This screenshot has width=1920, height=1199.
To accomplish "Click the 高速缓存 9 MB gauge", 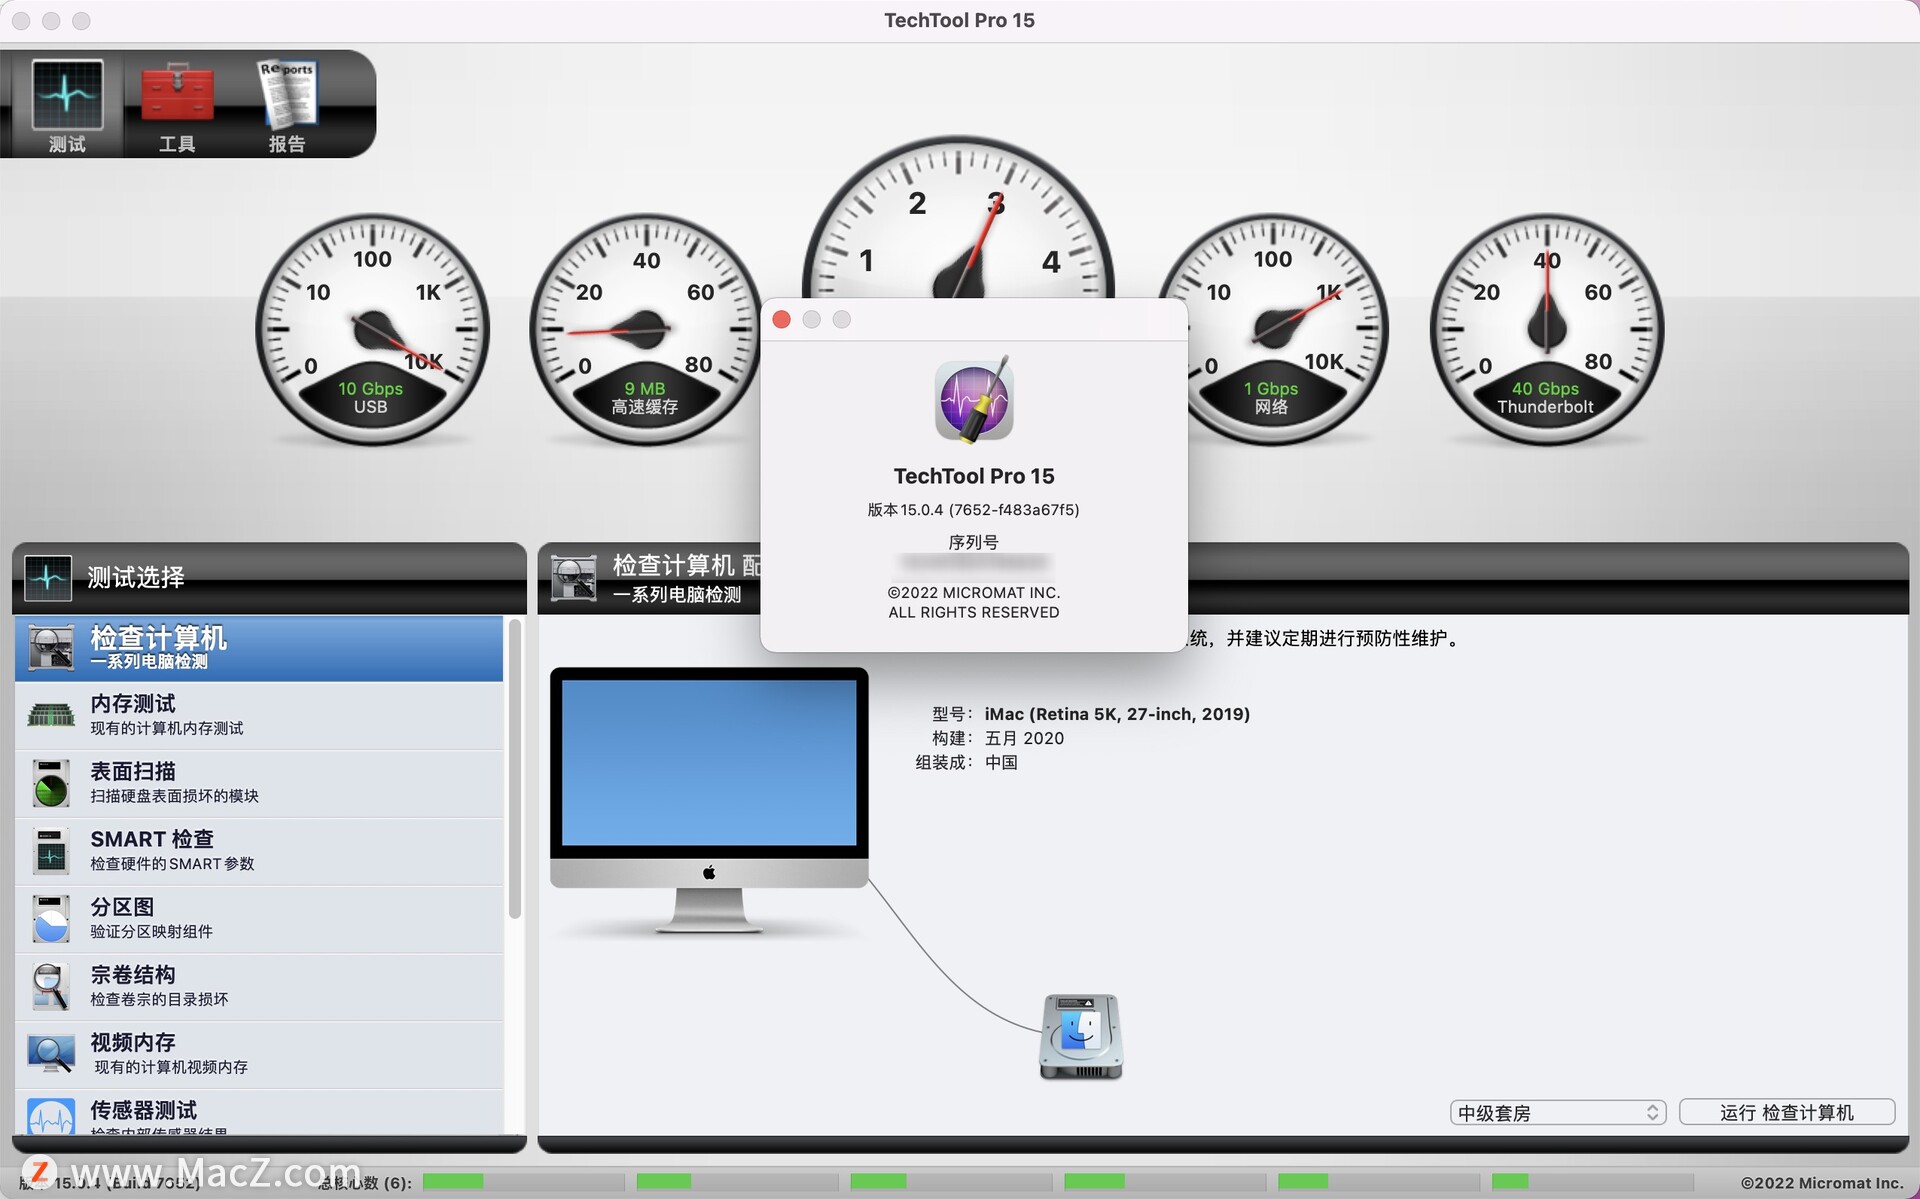I will [x=645, y=329].
